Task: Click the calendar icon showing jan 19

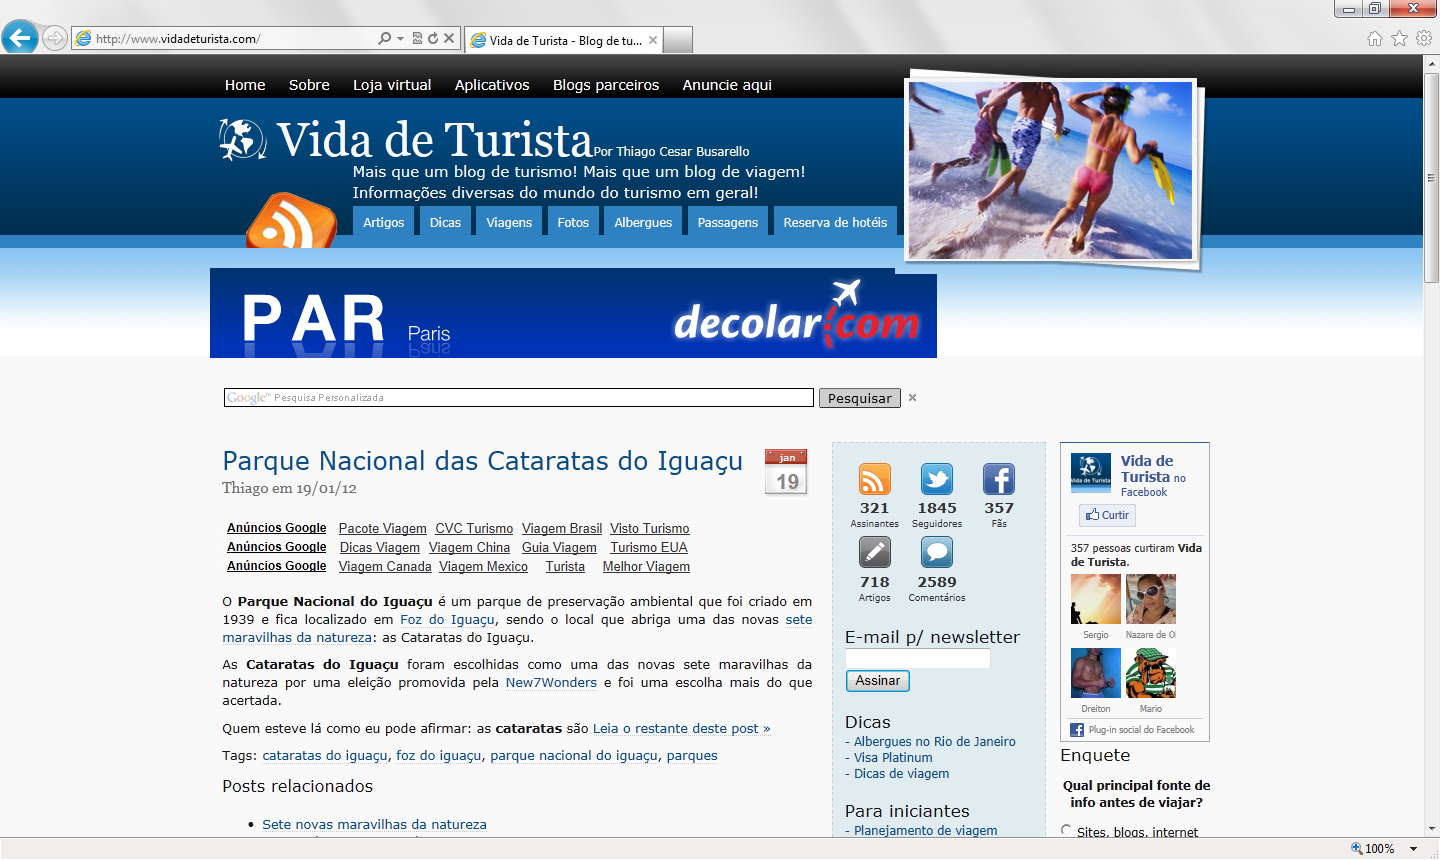Action: 786,472
